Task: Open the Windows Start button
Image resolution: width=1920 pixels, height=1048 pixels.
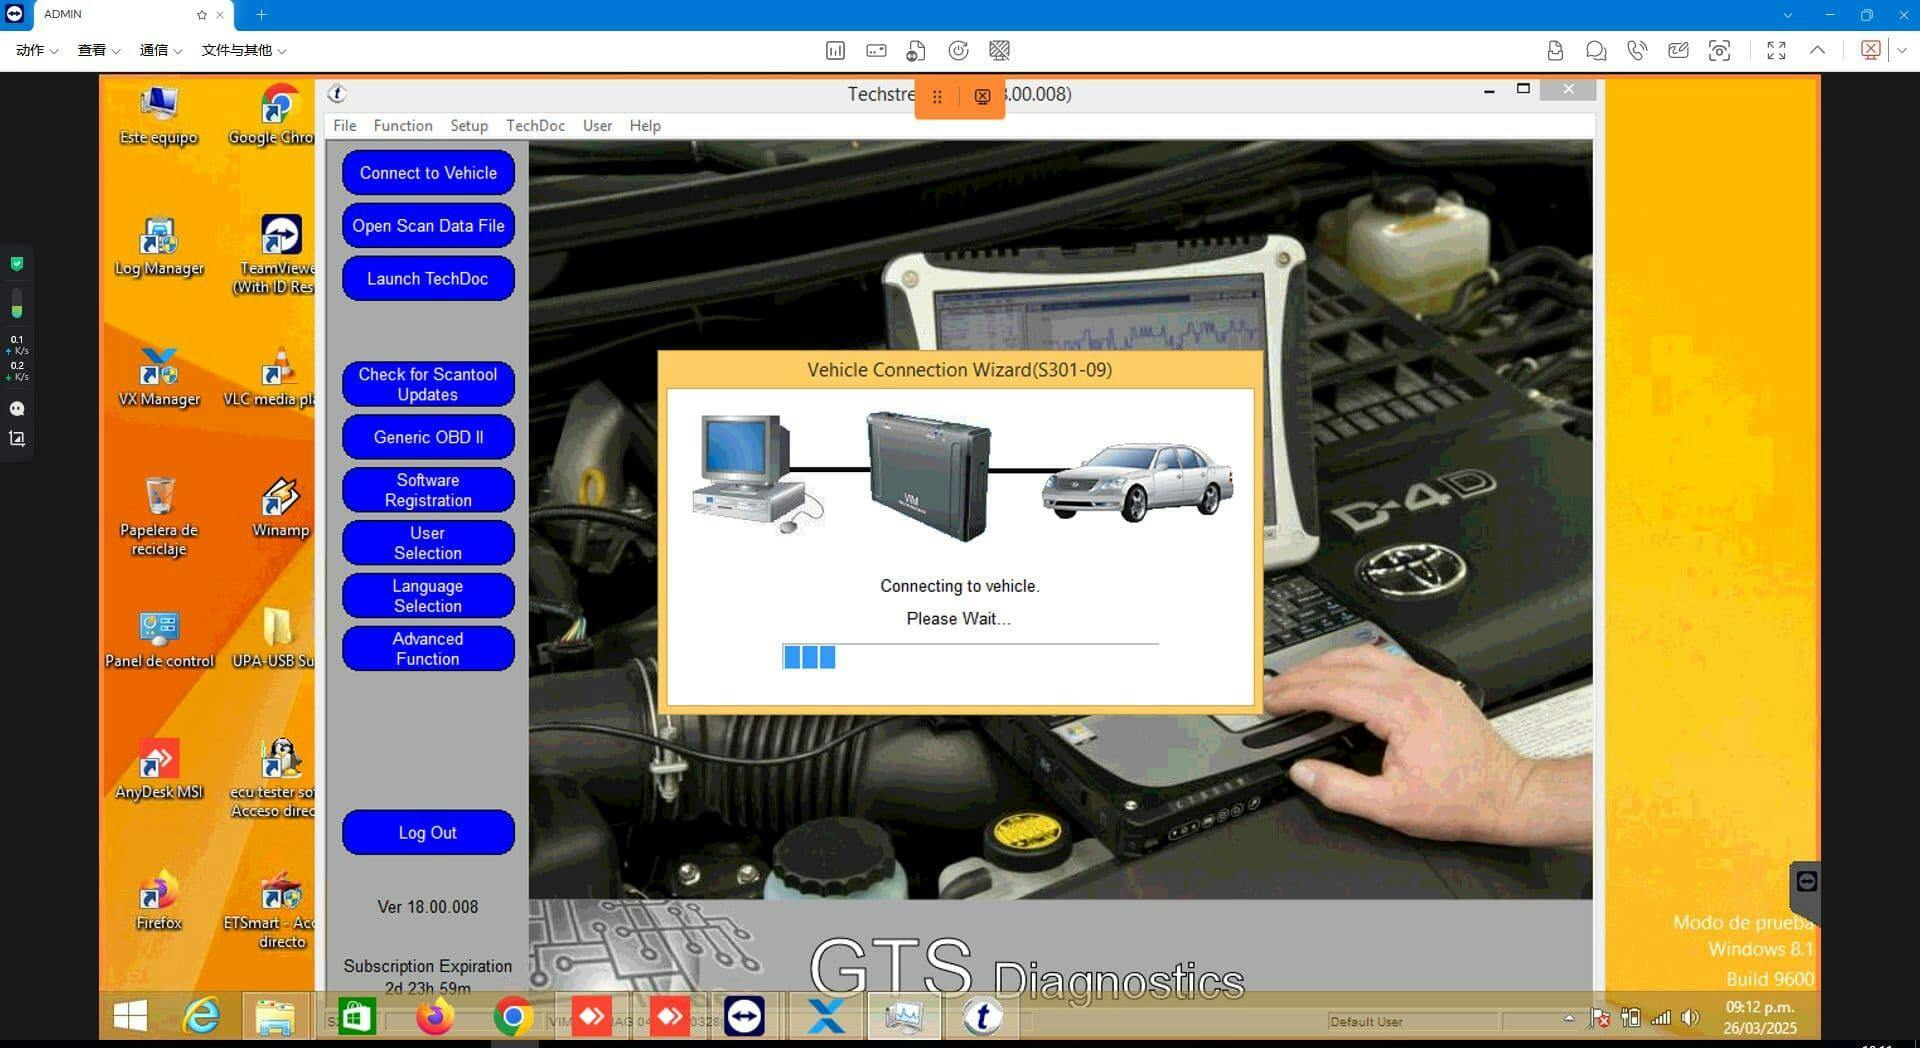Action: coord(130,1017)
